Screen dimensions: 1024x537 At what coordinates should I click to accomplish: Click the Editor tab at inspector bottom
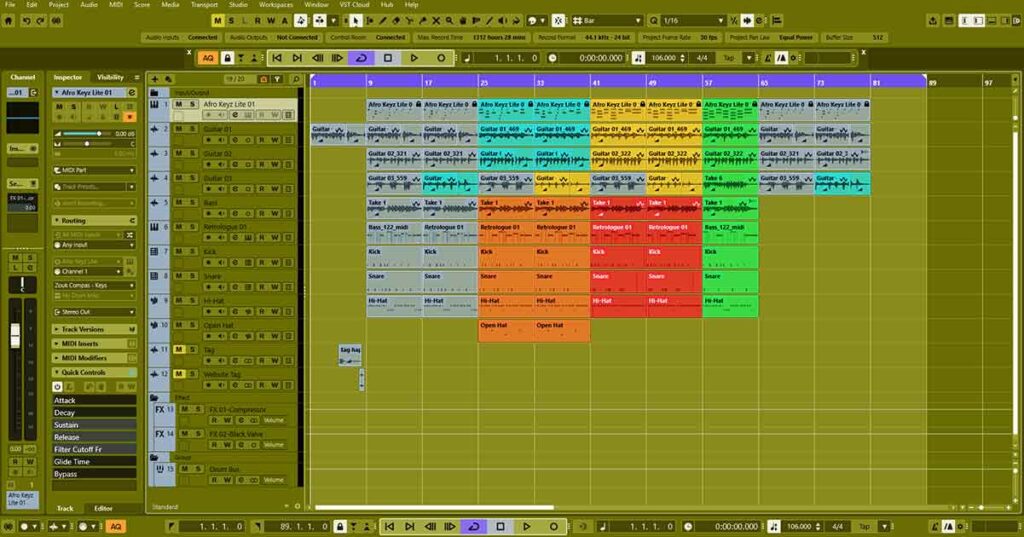pos(103,508)
